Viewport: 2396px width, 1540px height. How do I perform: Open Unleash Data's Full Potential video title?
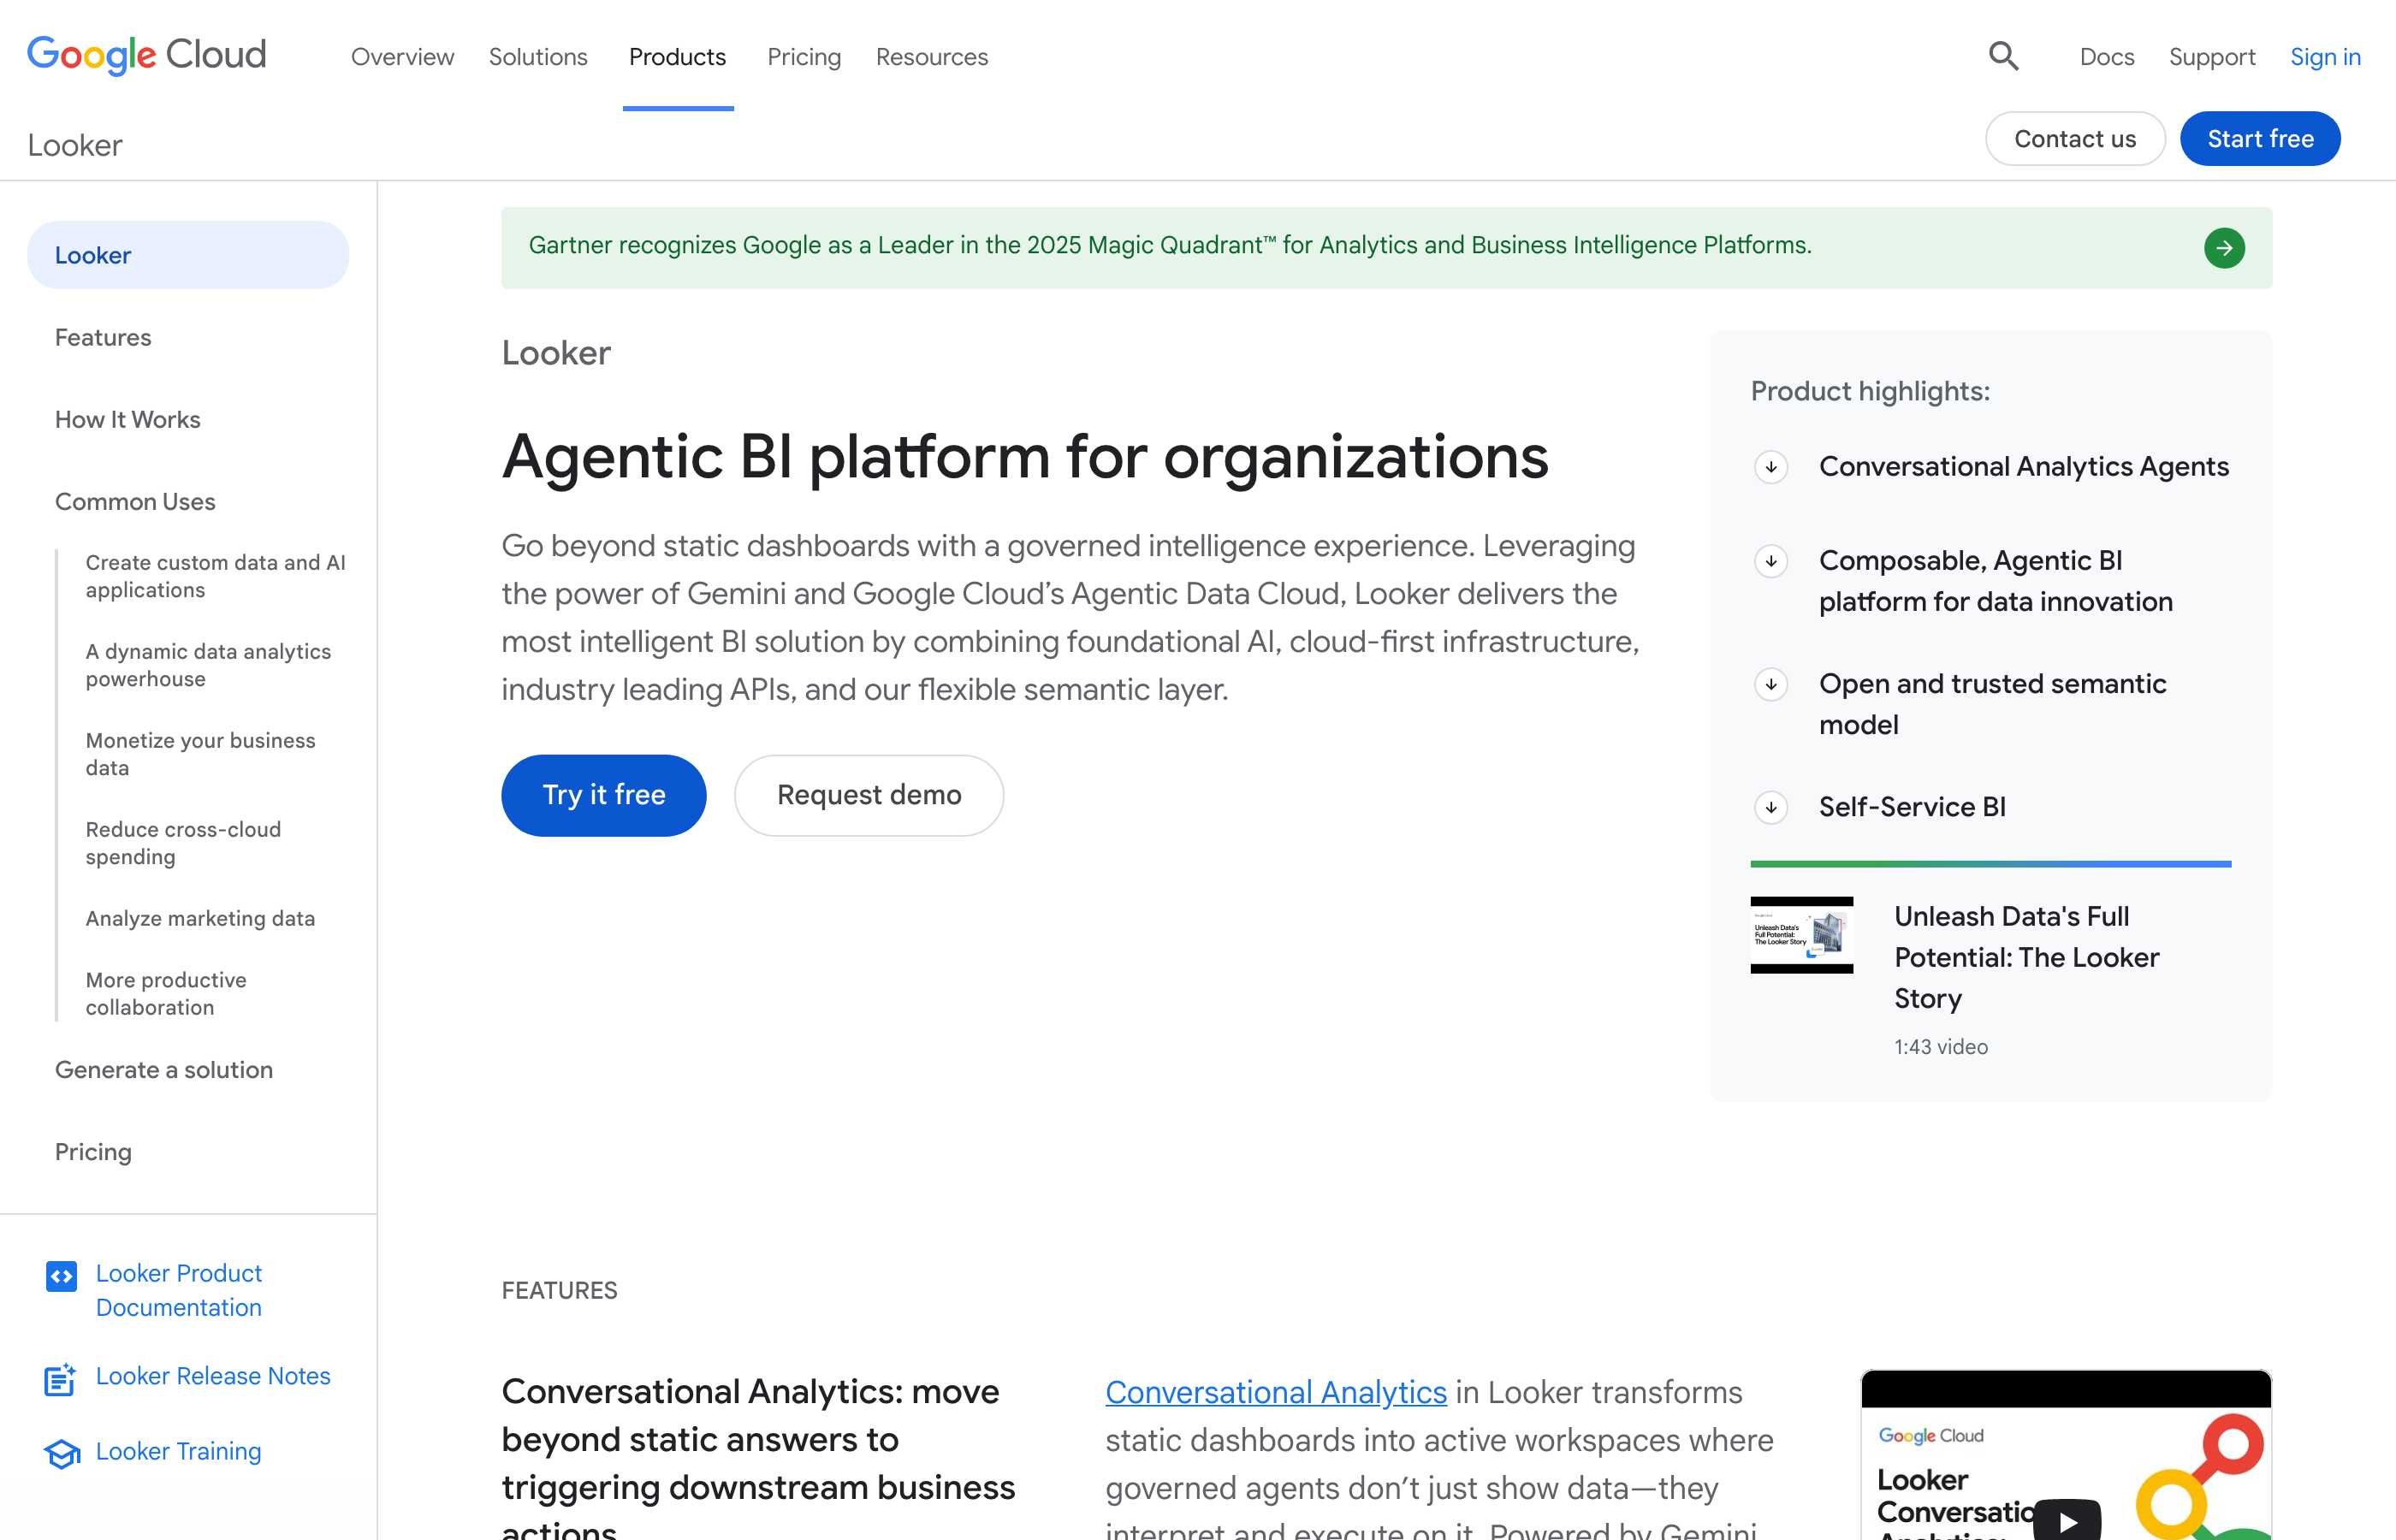tap(2026, 957)
